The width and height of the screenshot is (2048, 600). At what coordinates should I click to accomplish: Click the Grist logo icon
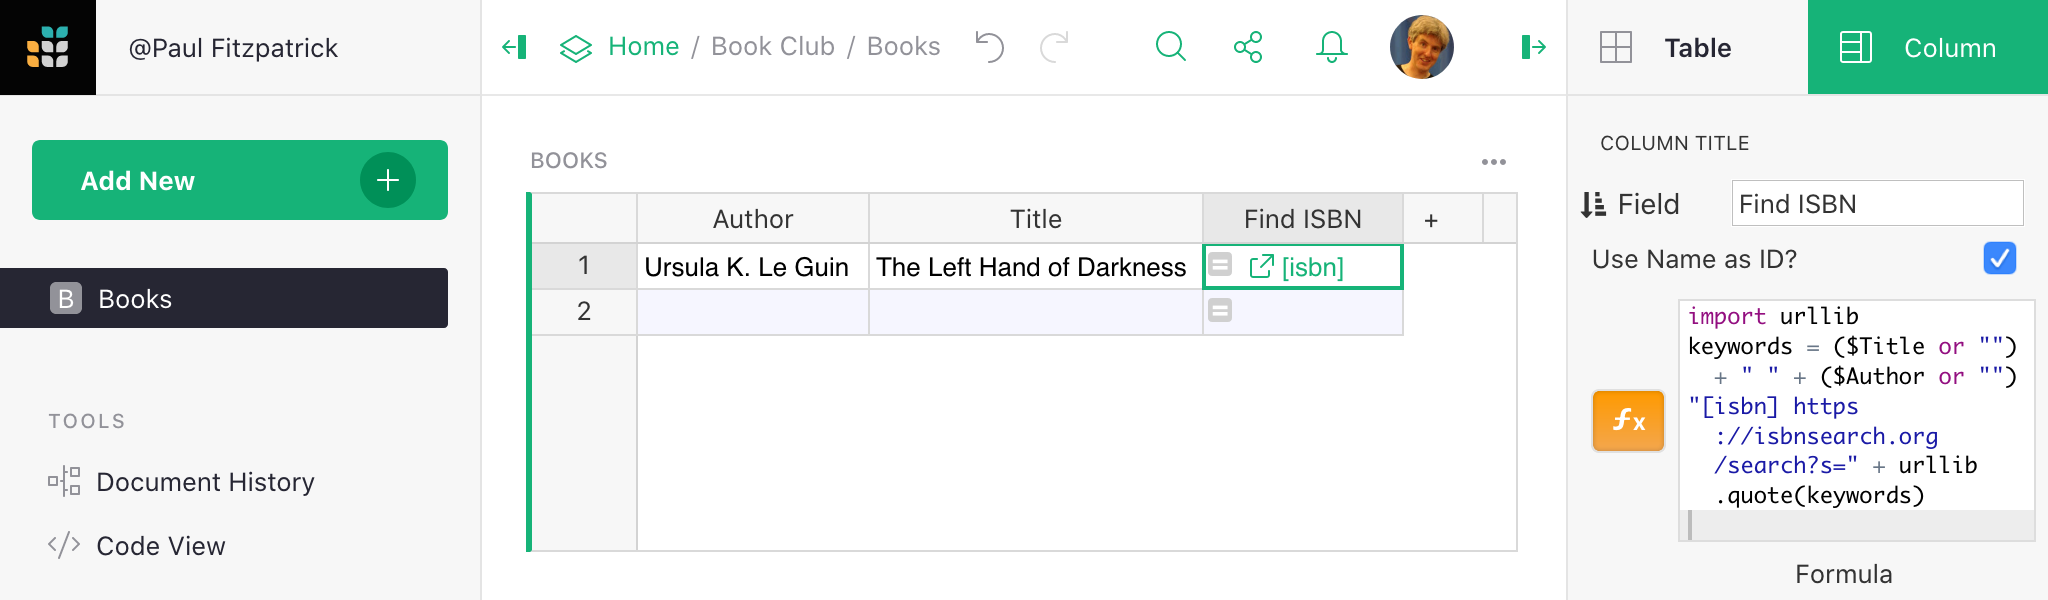click(47, 47)
